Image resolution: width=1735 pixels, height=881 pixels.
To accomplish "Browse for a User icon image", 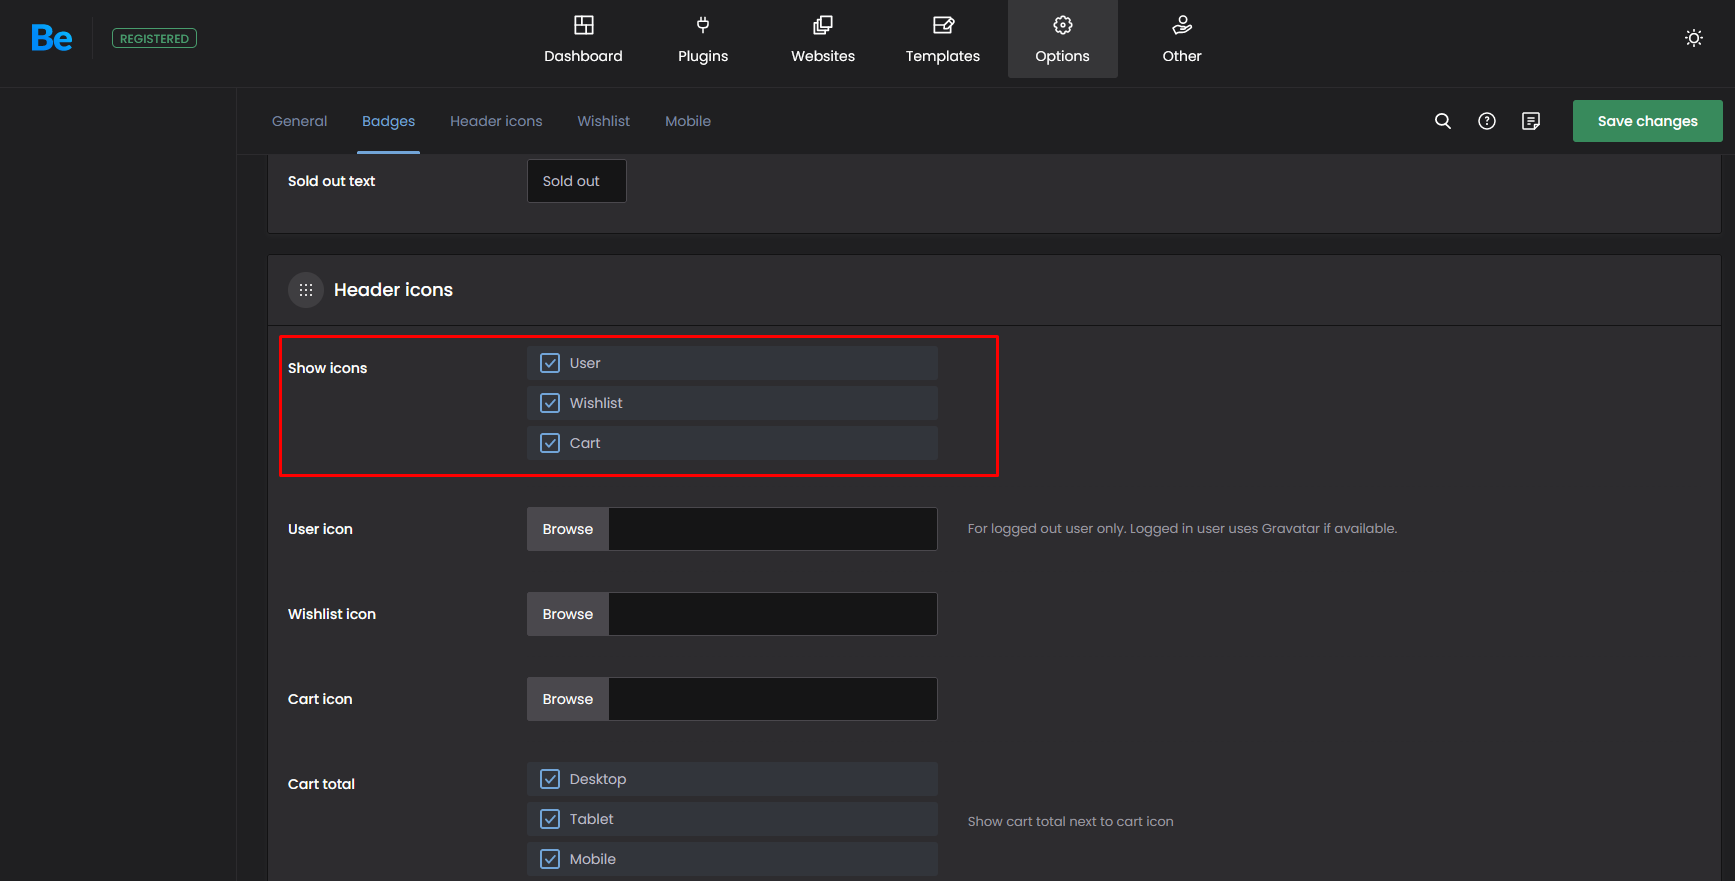I will (x=568, y=529).
